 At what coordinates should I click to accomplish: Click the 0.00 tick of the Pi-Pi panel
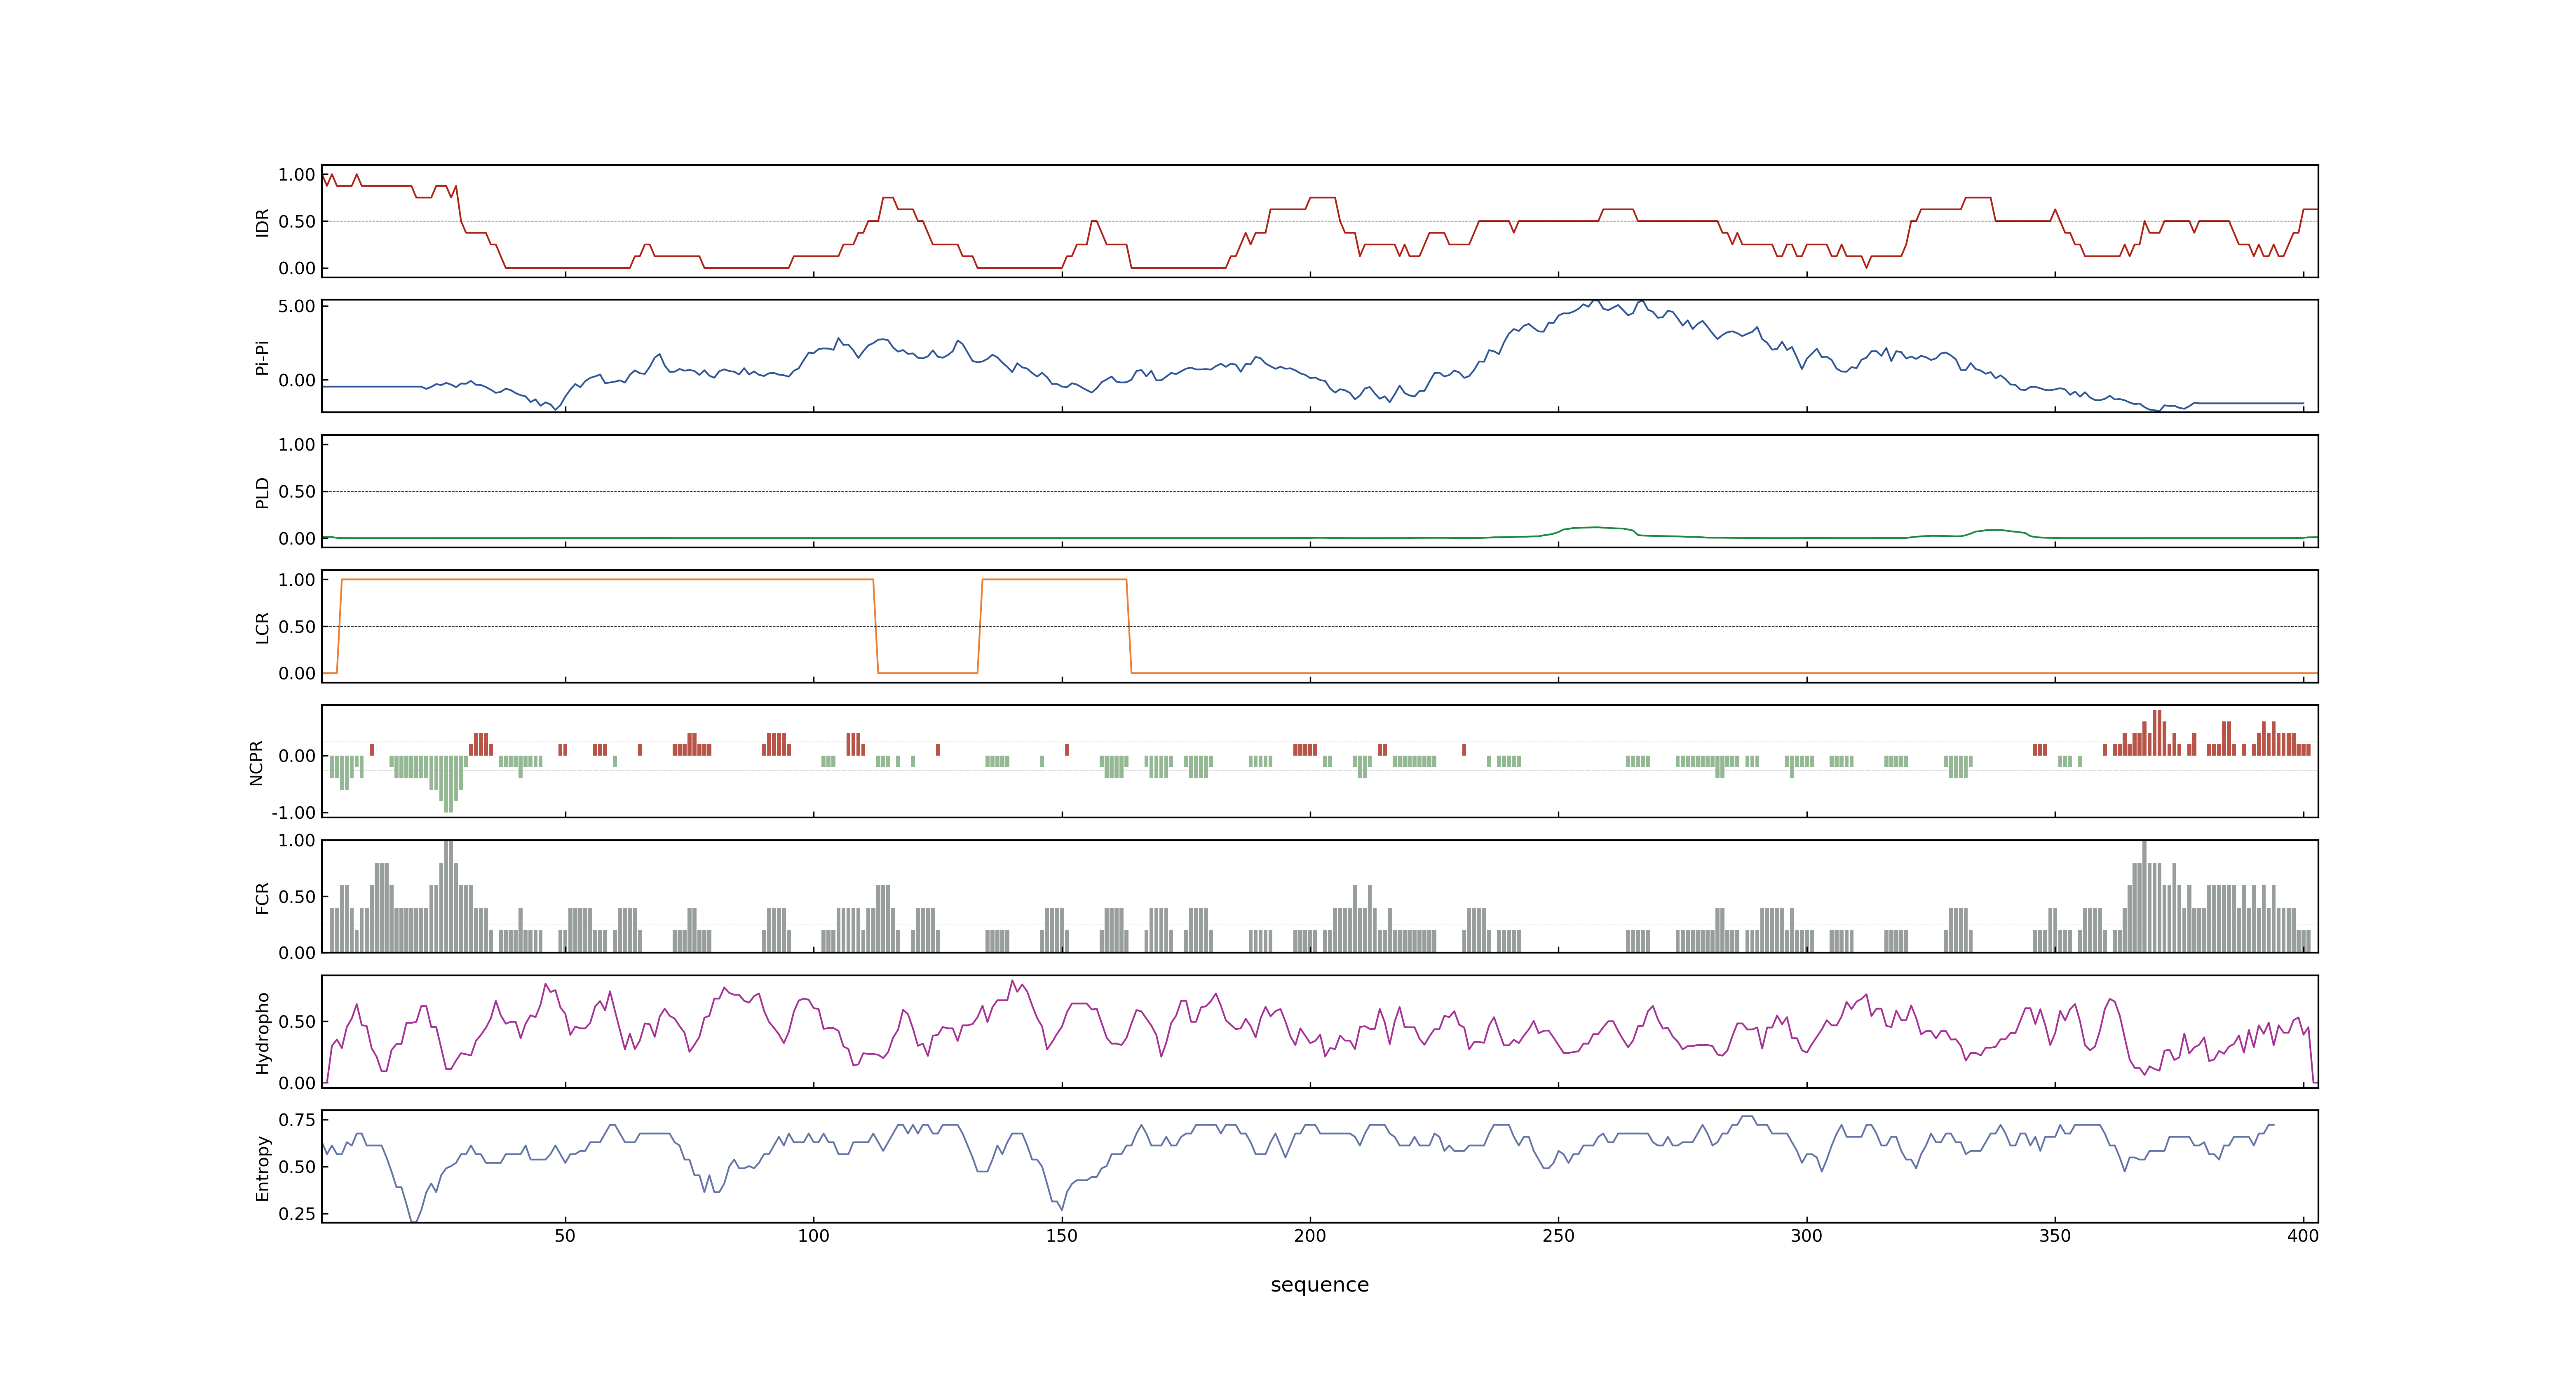pyautogui.click(x=297, y=381)
